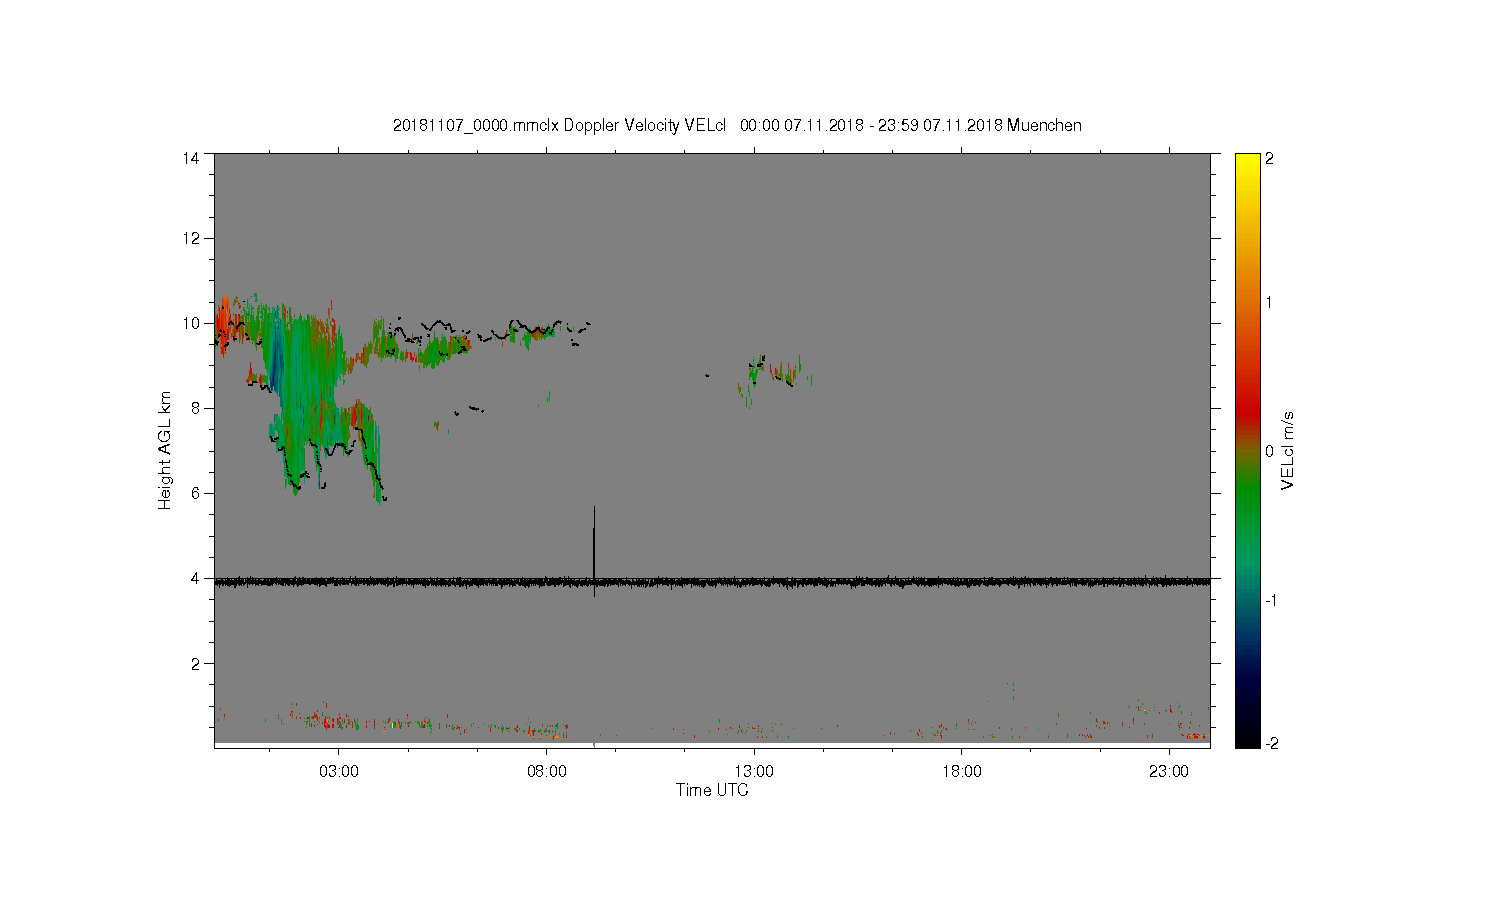Click the yellow top of the velocity colorbar
Viewport: 1500px width, 900px height.
coord(1247,162)
